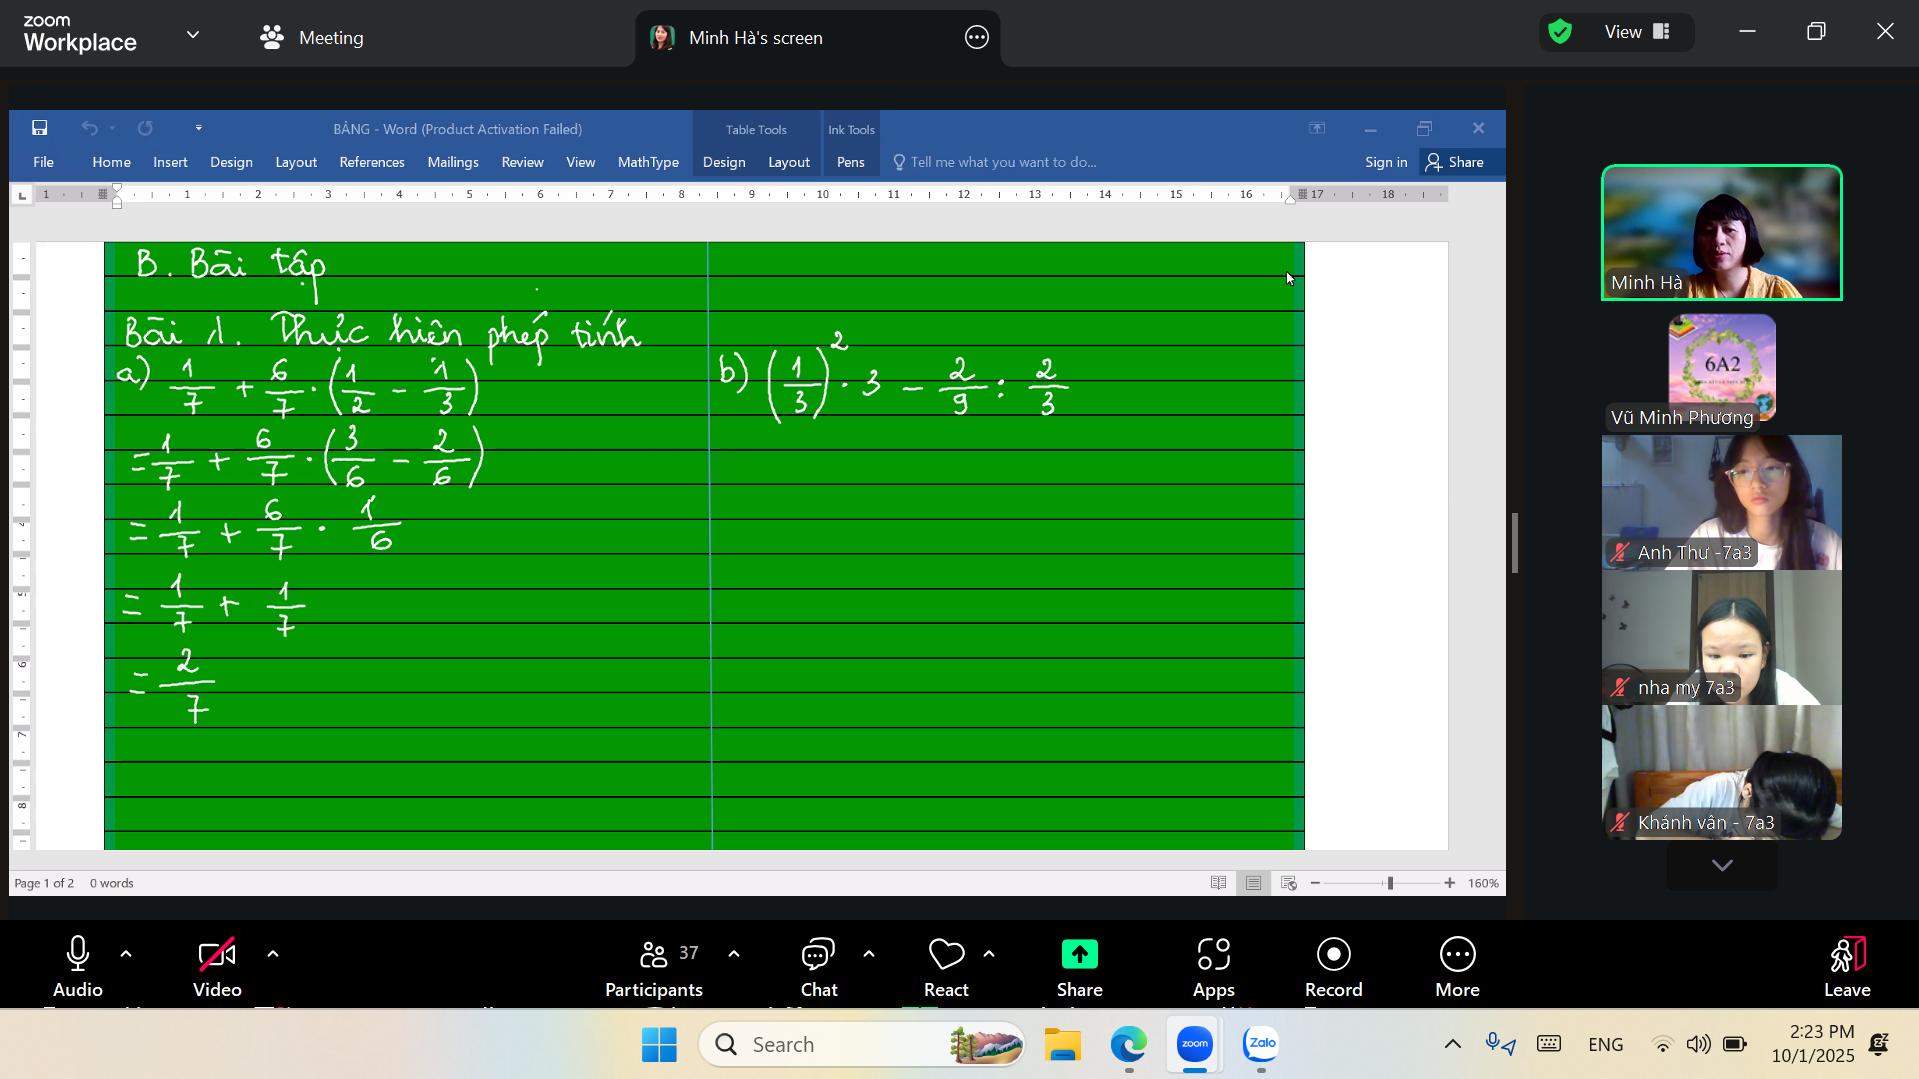The width and height of the screenshot is (1919, 1079).
Task: Open the Chat panel
Action: point(818,956)
